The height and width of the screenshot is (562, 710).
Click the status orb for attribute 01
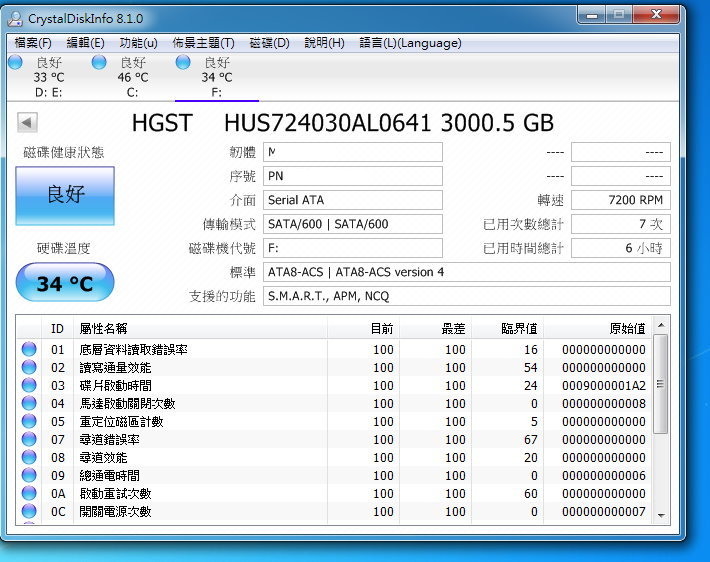coord(29,349)
